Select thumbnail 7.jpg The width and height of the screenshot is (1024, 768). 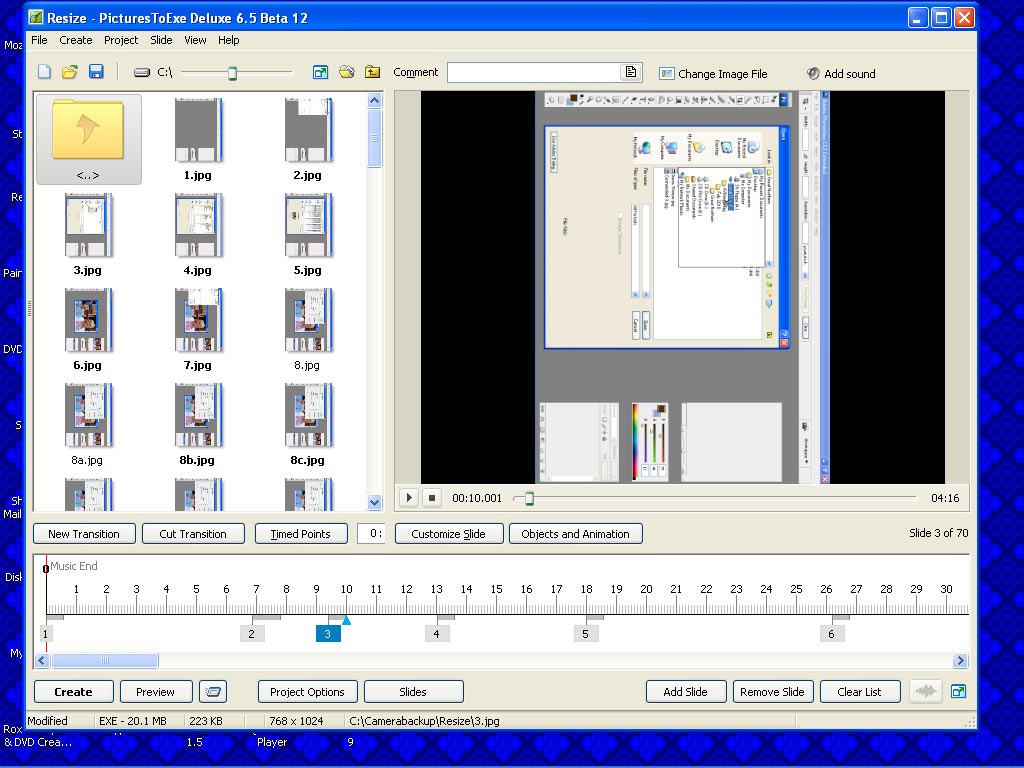click(x=198, y=328)
